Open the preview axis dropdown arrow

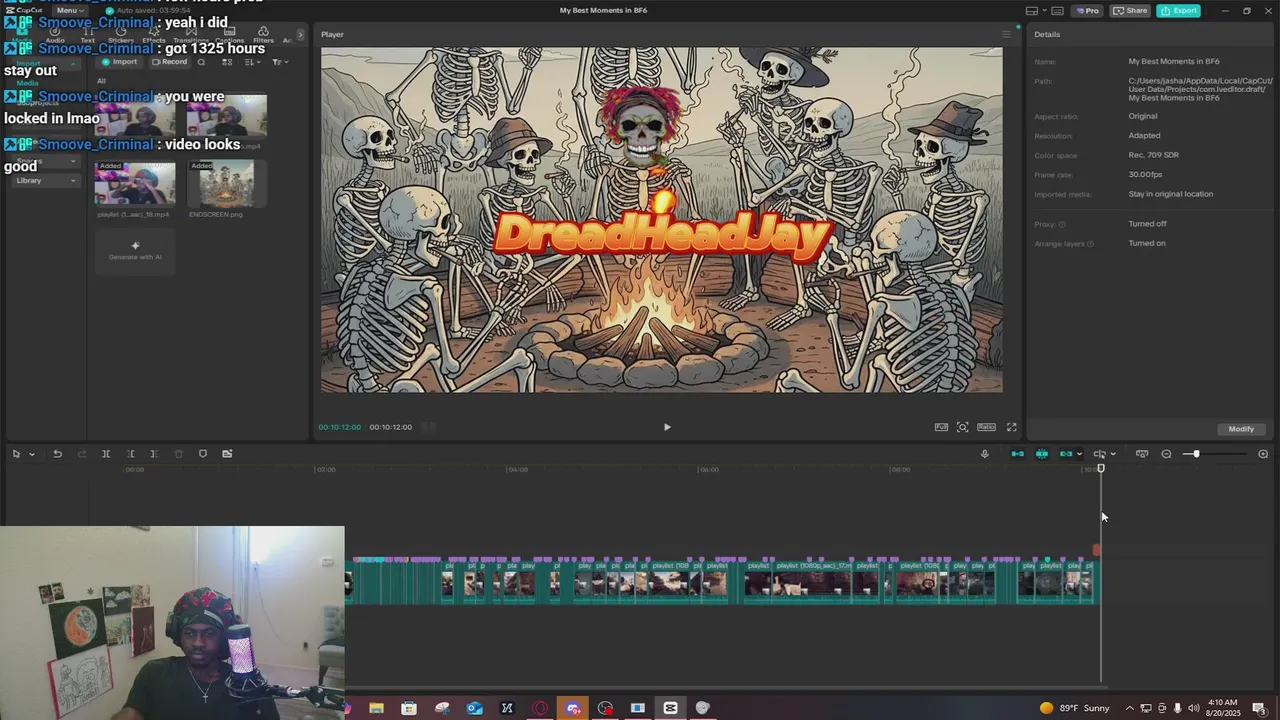point(1113,454)
